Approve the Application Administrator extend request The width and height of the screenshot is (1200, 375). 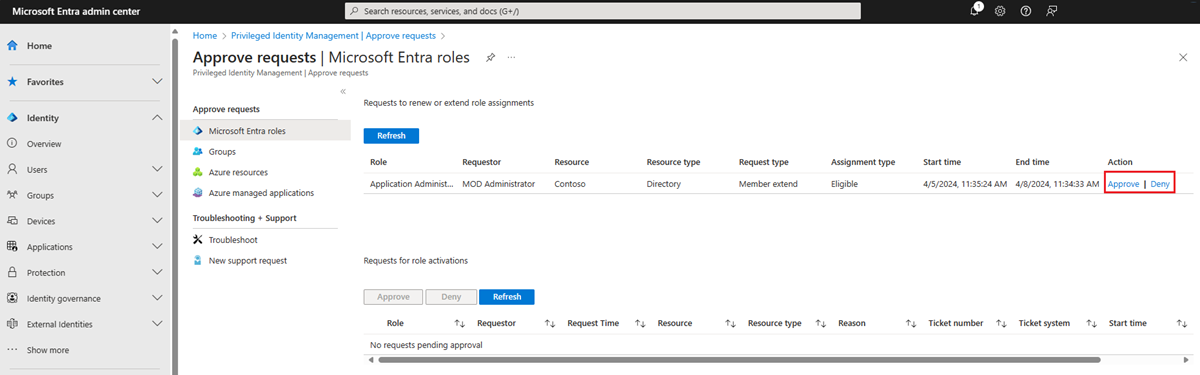click(1124, 184)
